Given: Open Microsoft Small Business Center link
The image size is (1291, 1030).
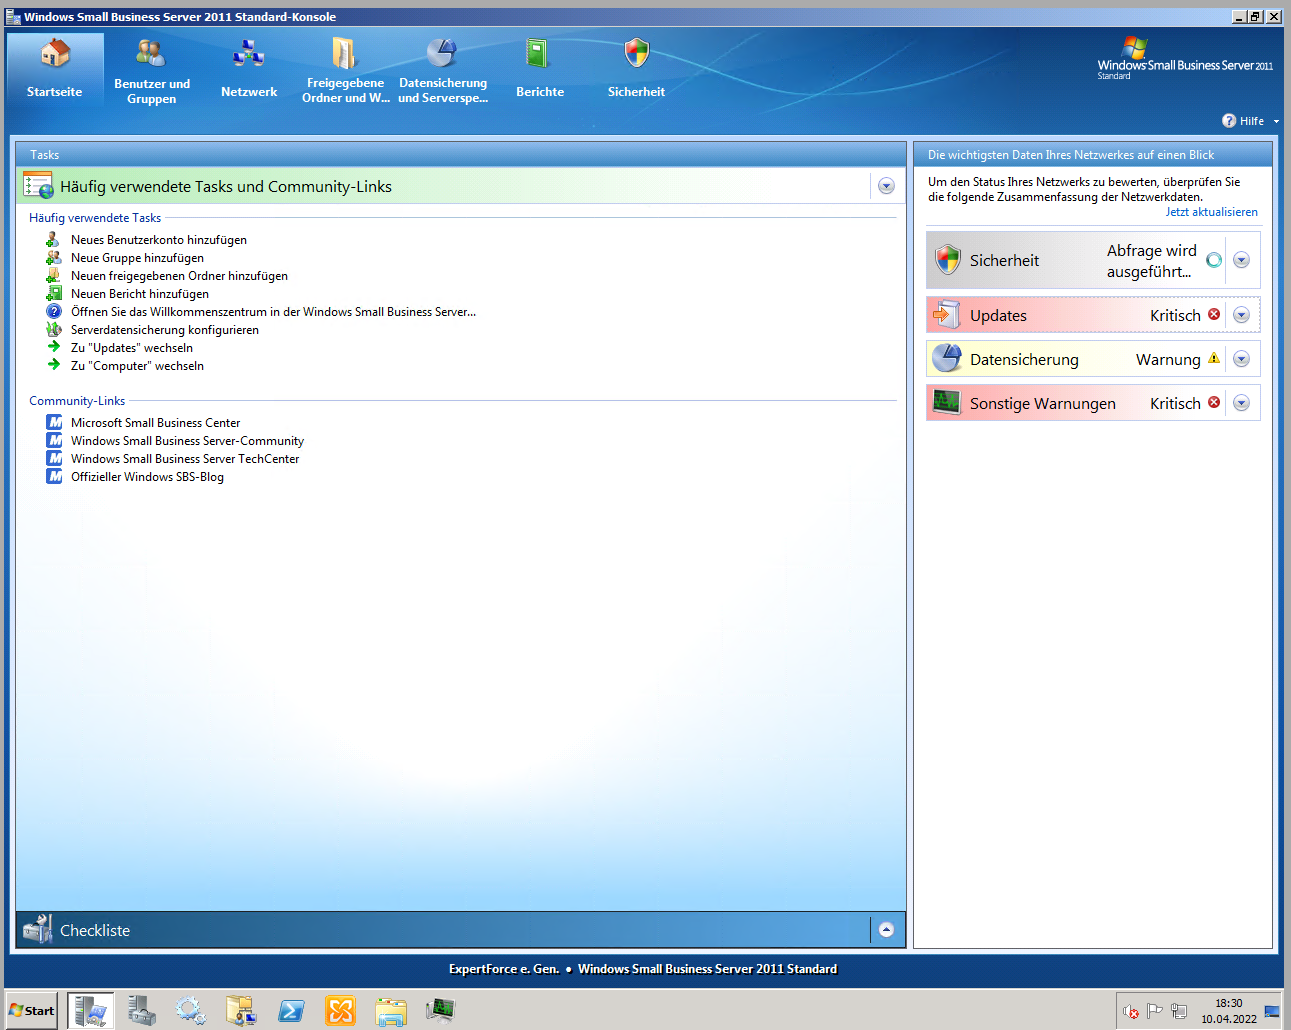Looking at the screenshot, I should click(155, 423).
